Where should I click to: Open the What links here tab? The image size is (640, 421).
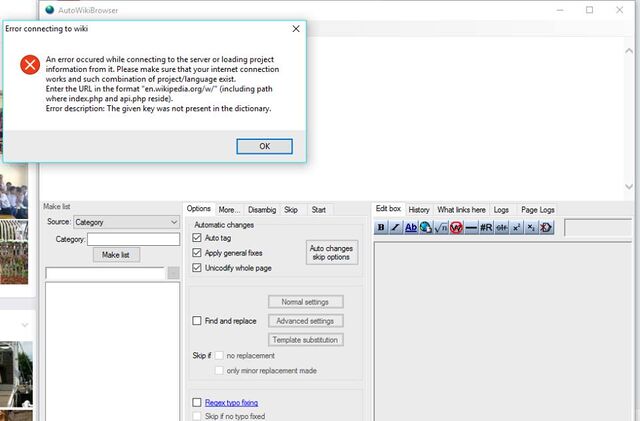pos(462,210)
